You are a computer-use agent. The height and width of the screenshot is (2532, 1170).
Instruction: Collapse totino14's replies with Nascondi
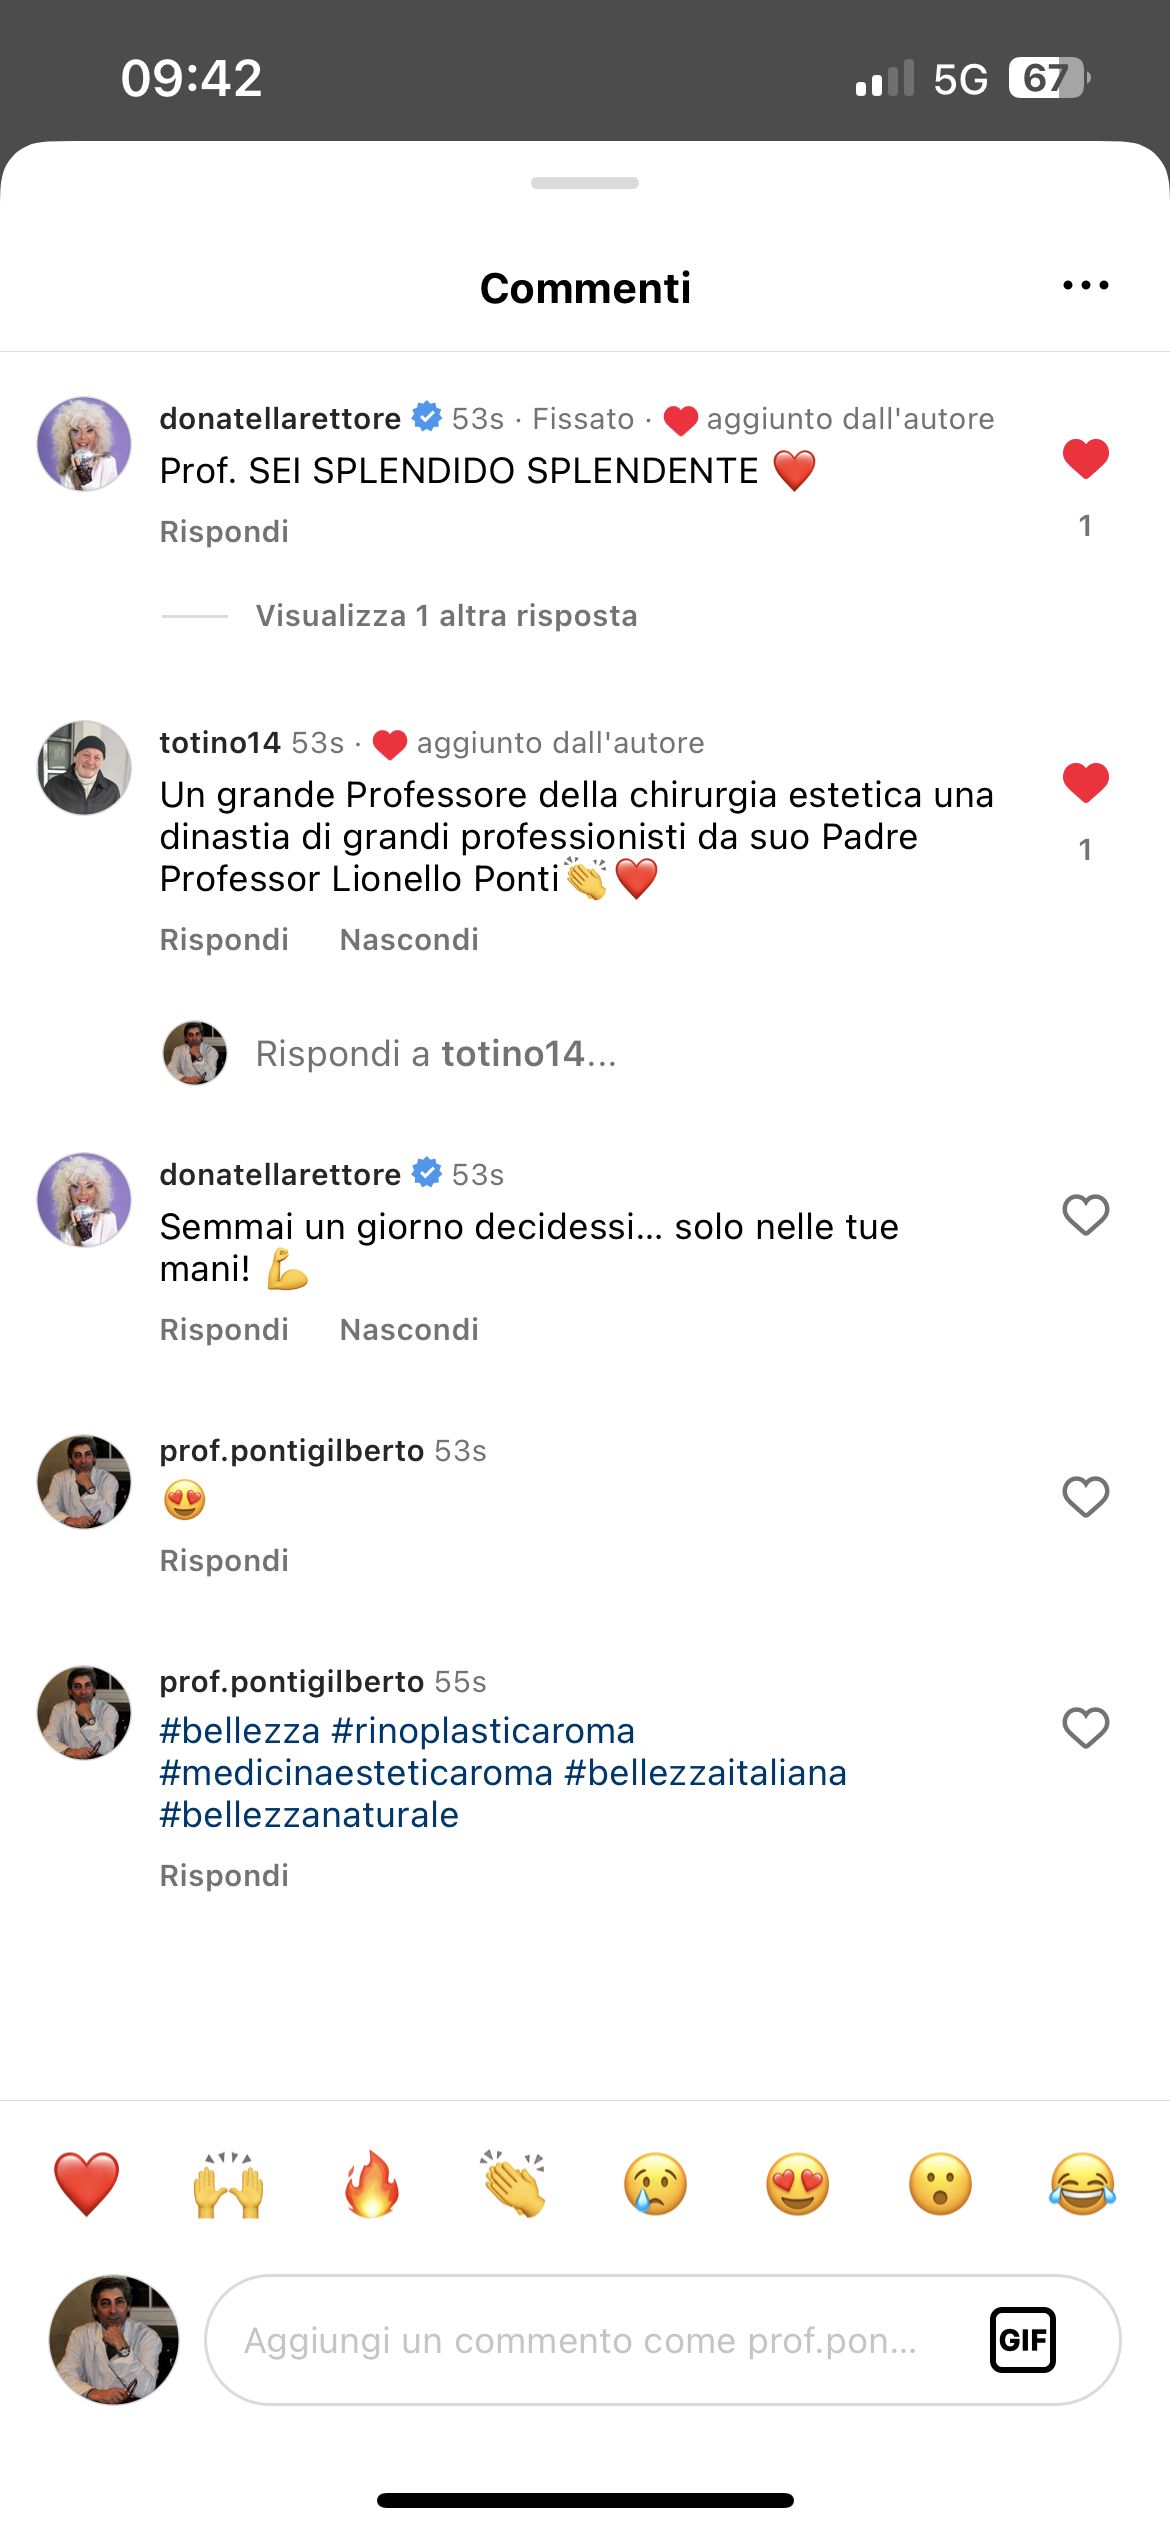tap(408, 939)
